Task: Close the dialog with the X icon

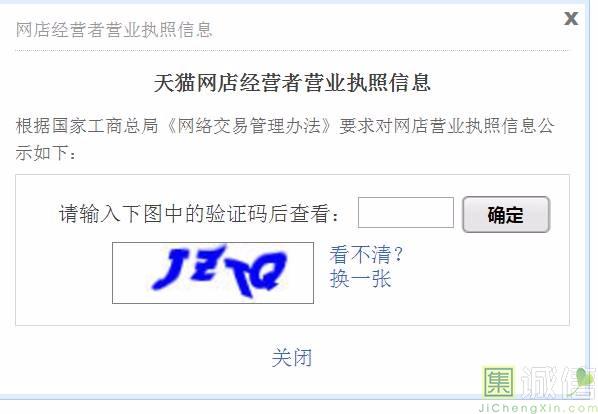Action: coord(571,18)
